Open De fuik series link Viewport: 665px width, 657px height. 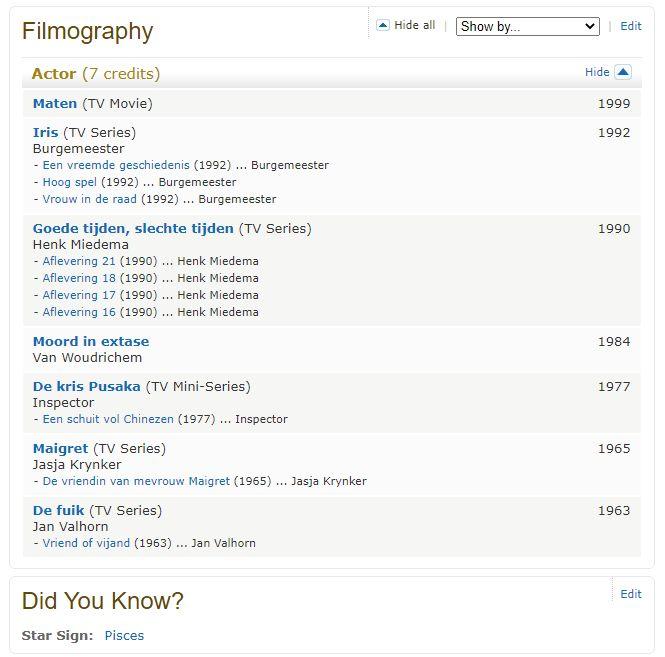[59, 510]
